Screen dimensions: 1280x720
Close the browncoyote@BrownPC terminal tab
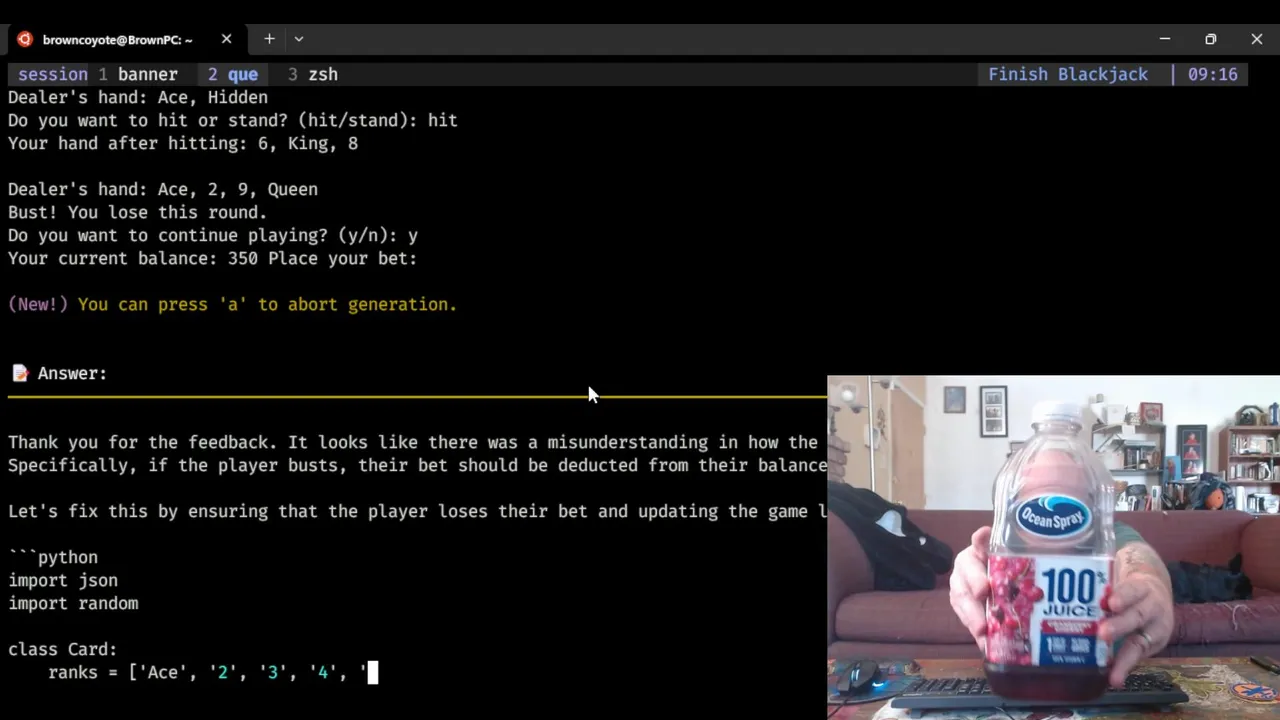[x=226, y=39]
